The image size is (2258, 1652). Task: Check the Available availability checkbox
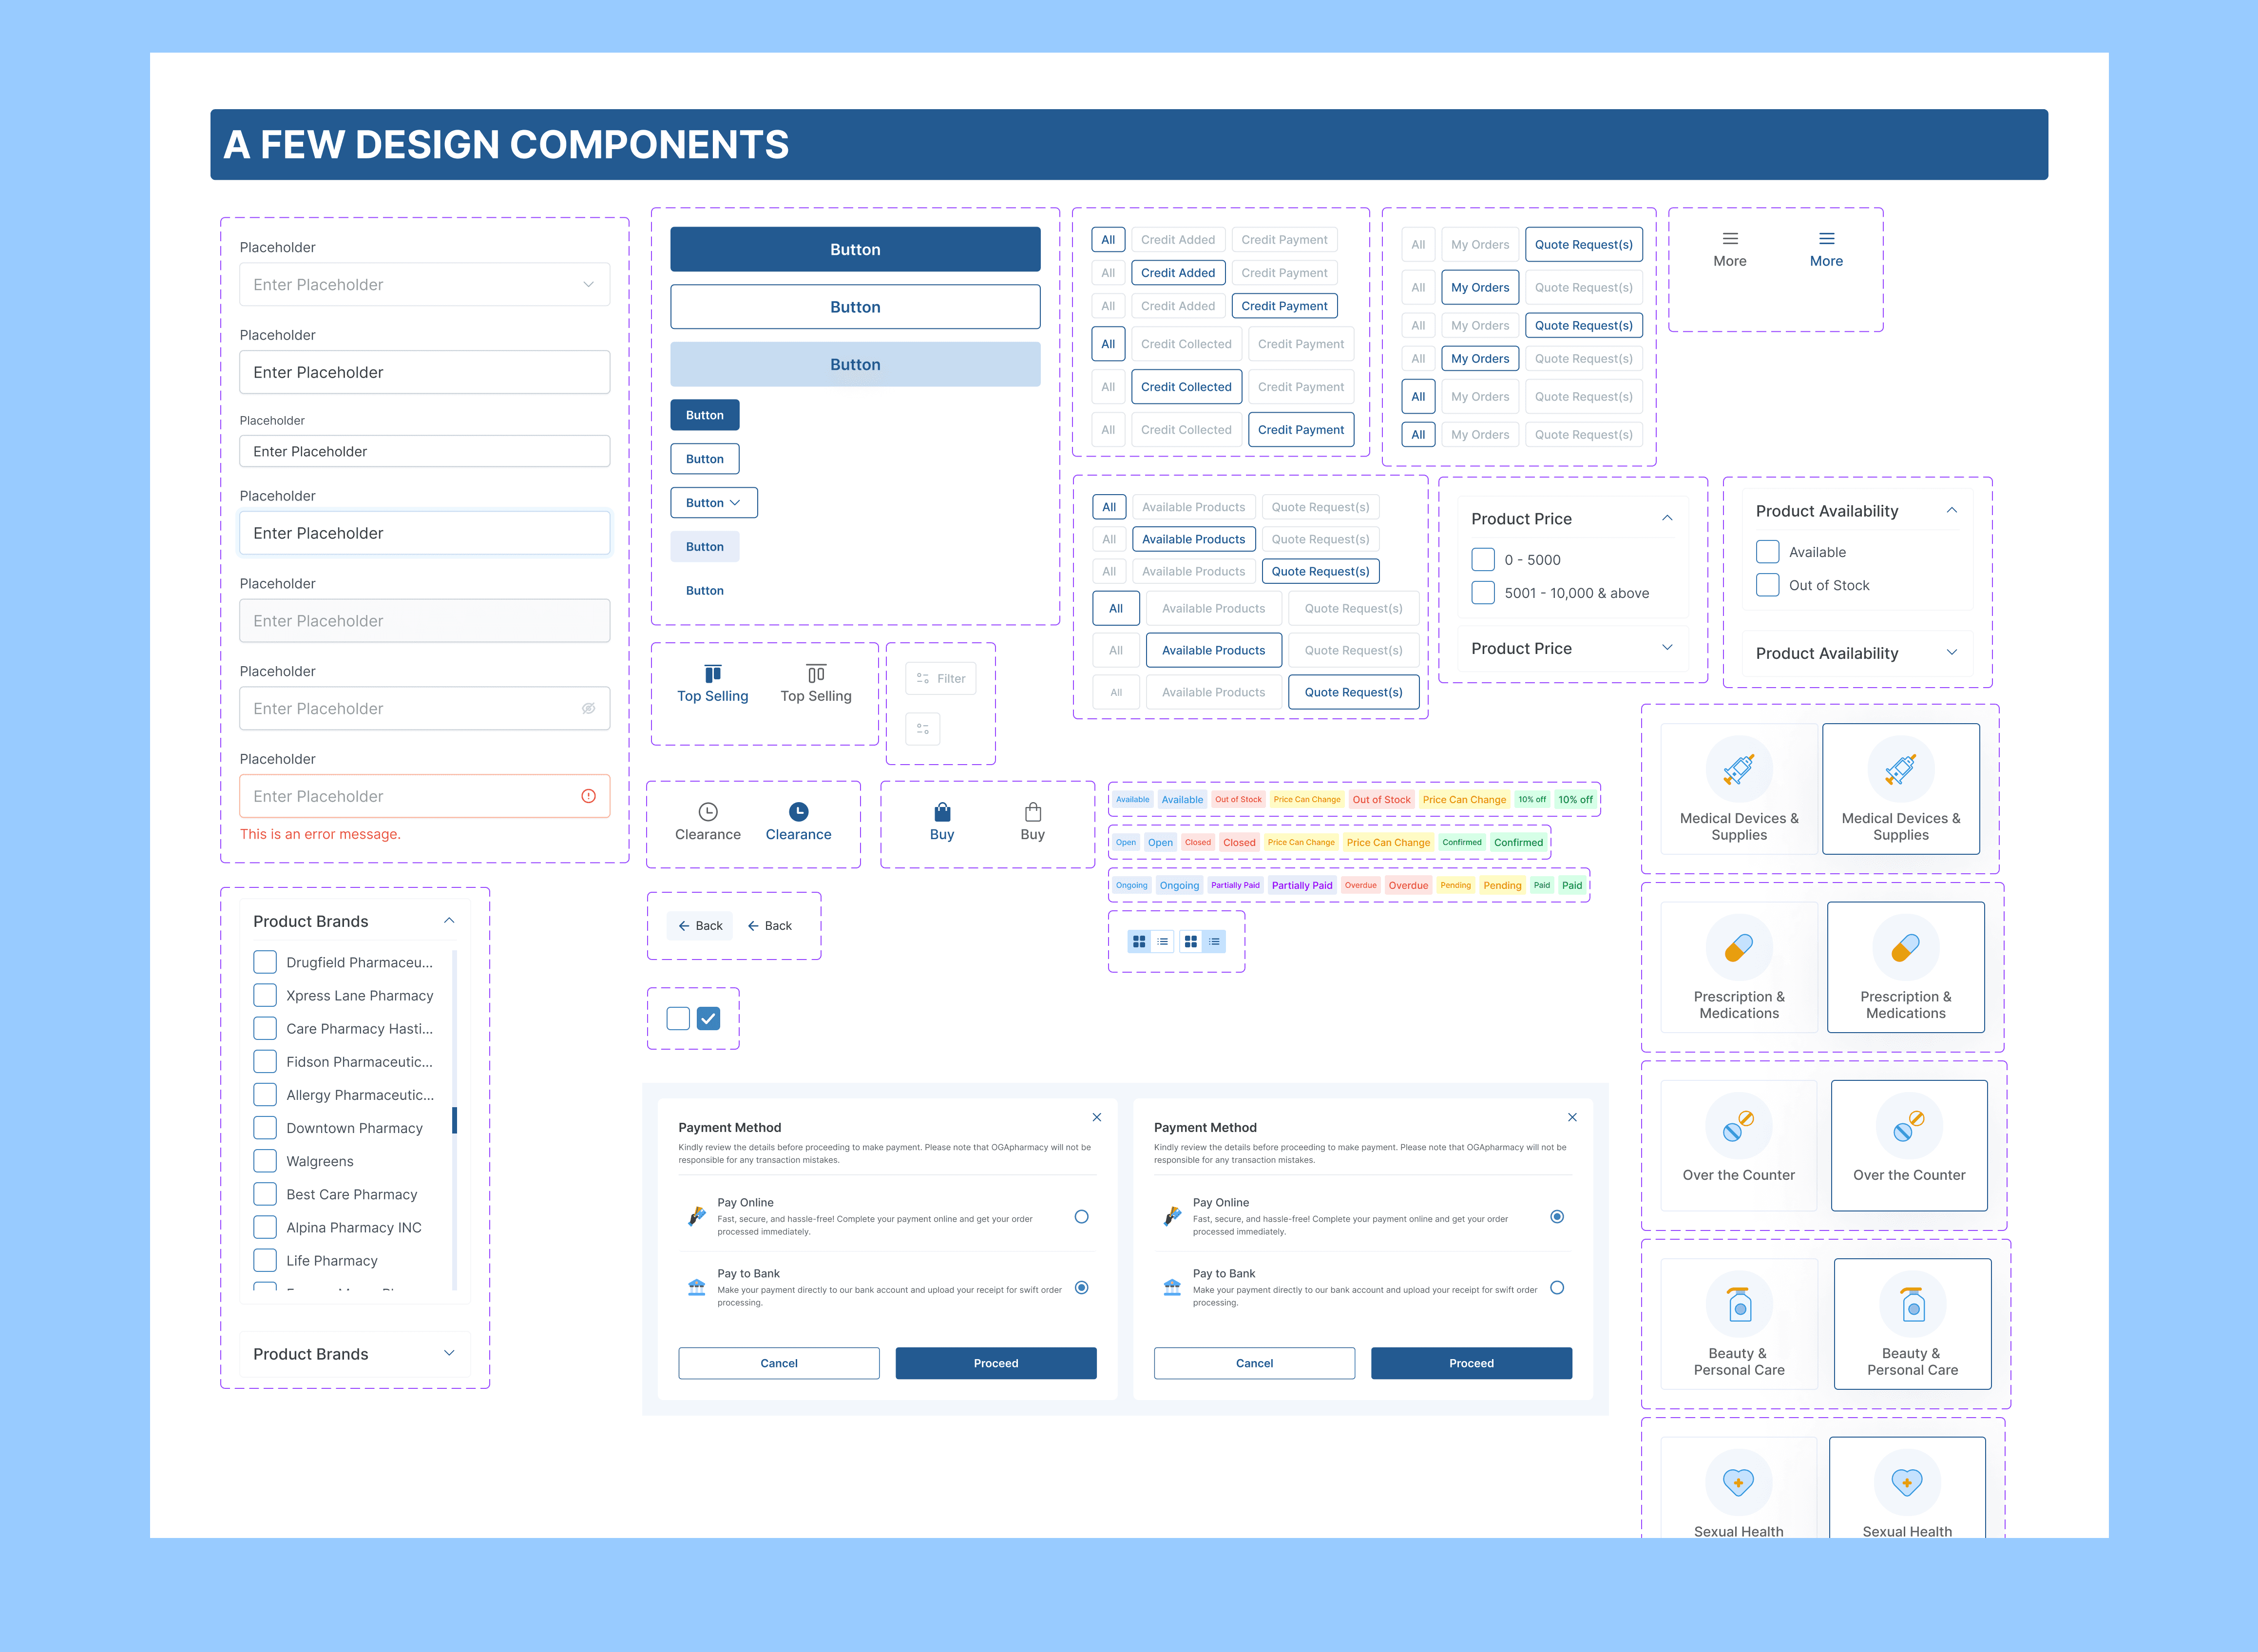[x=1768, y=552]
